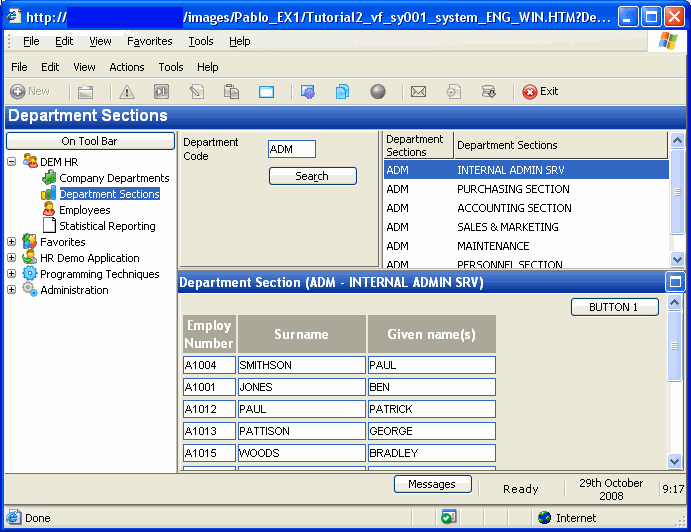
Task: Click the Messages button in status bar
Action: [432, 484]
